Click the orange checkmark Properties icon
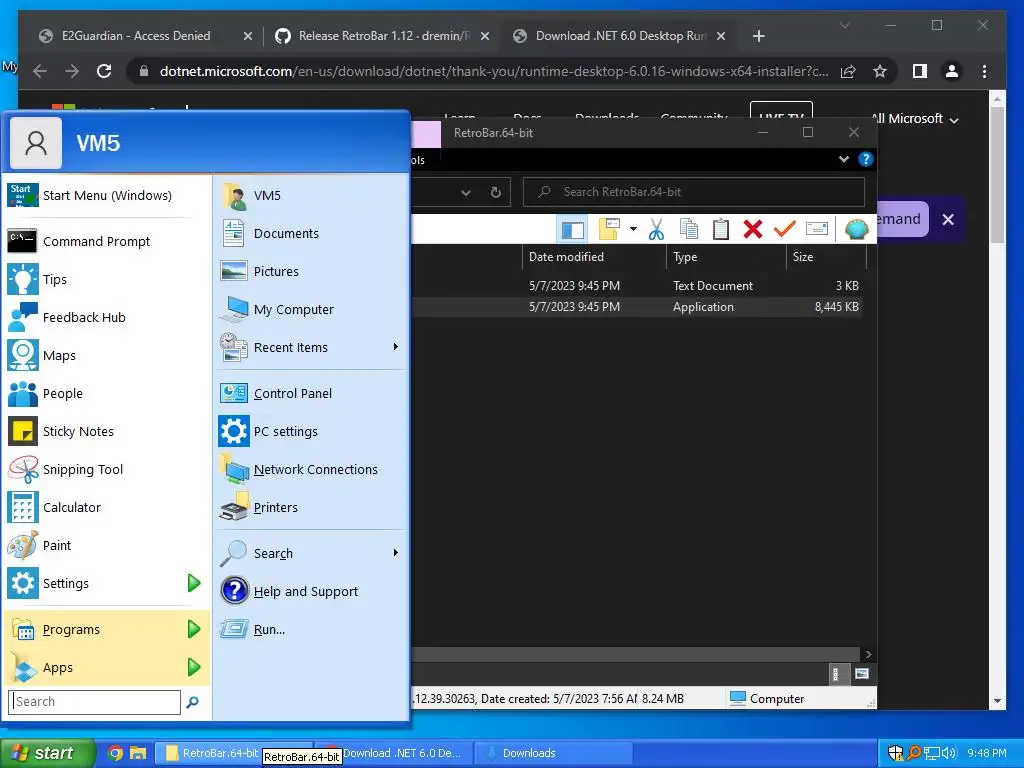This screenshot has width=1024, height=768. pos(784,229)
